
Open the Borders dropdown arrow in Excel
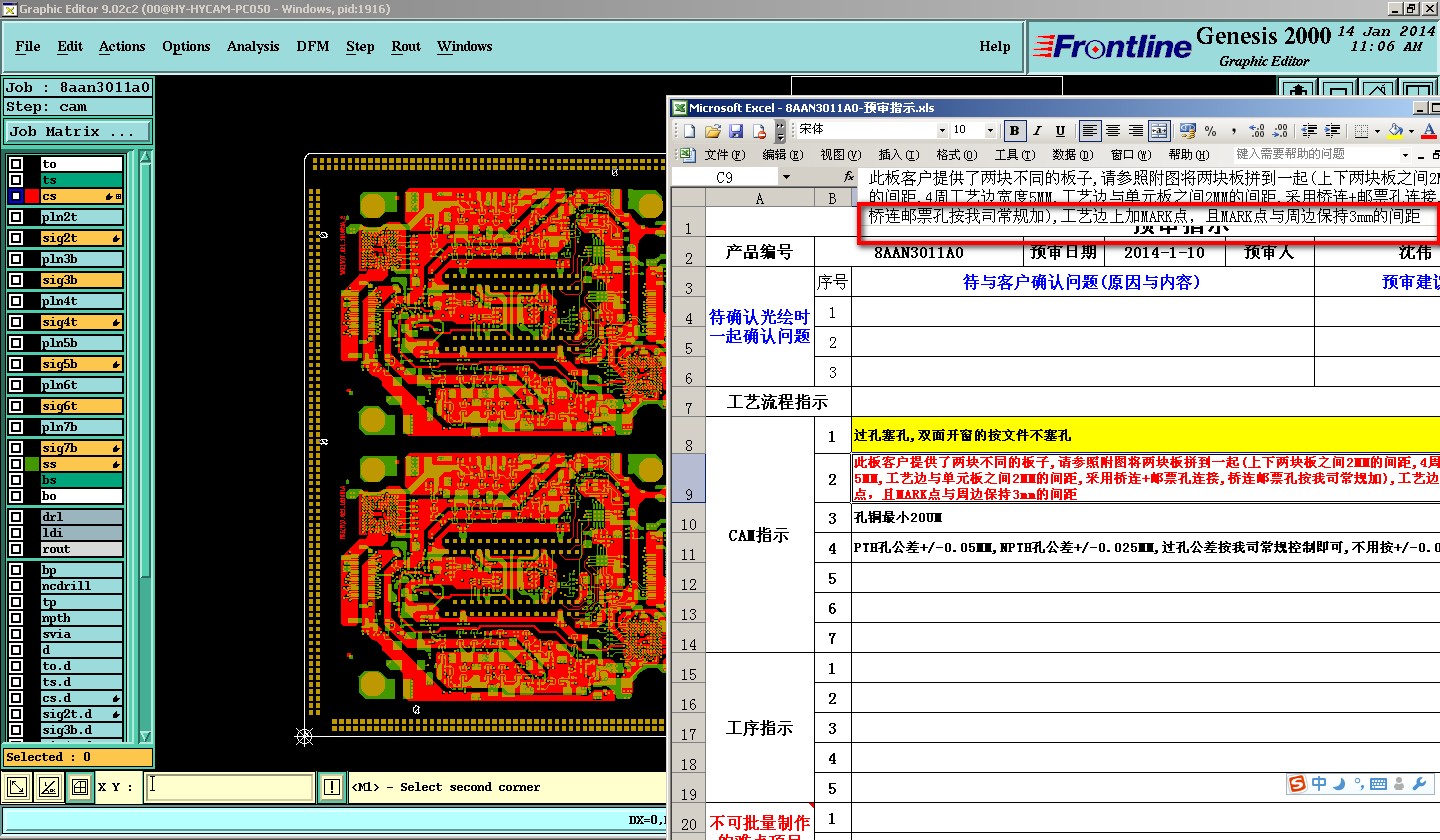click(x=1377, y=131)
